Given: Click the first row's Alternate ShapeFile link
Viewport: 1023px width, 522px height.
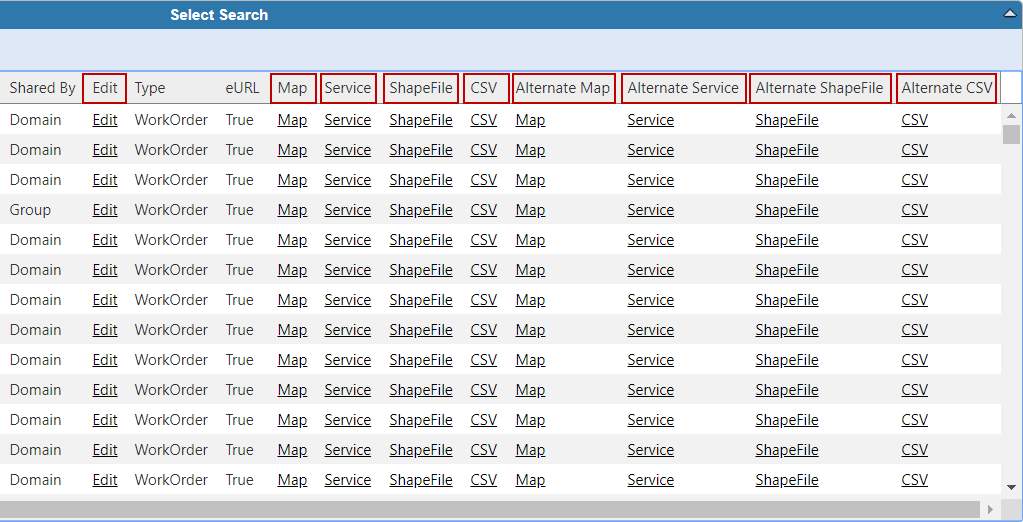Looking at the screenshot, I should coord(787,120).
